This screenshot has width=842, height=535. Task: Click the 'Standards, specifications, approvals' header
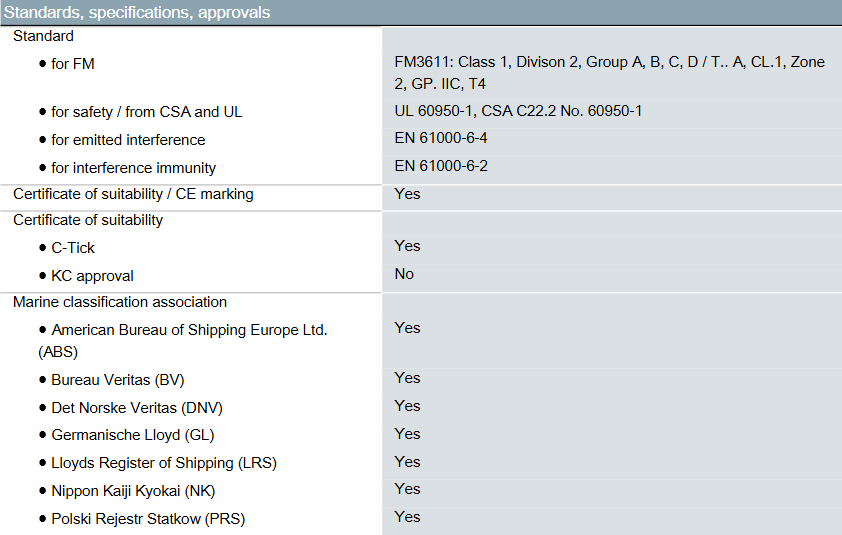pyautogui.click(x=137, y=12)
